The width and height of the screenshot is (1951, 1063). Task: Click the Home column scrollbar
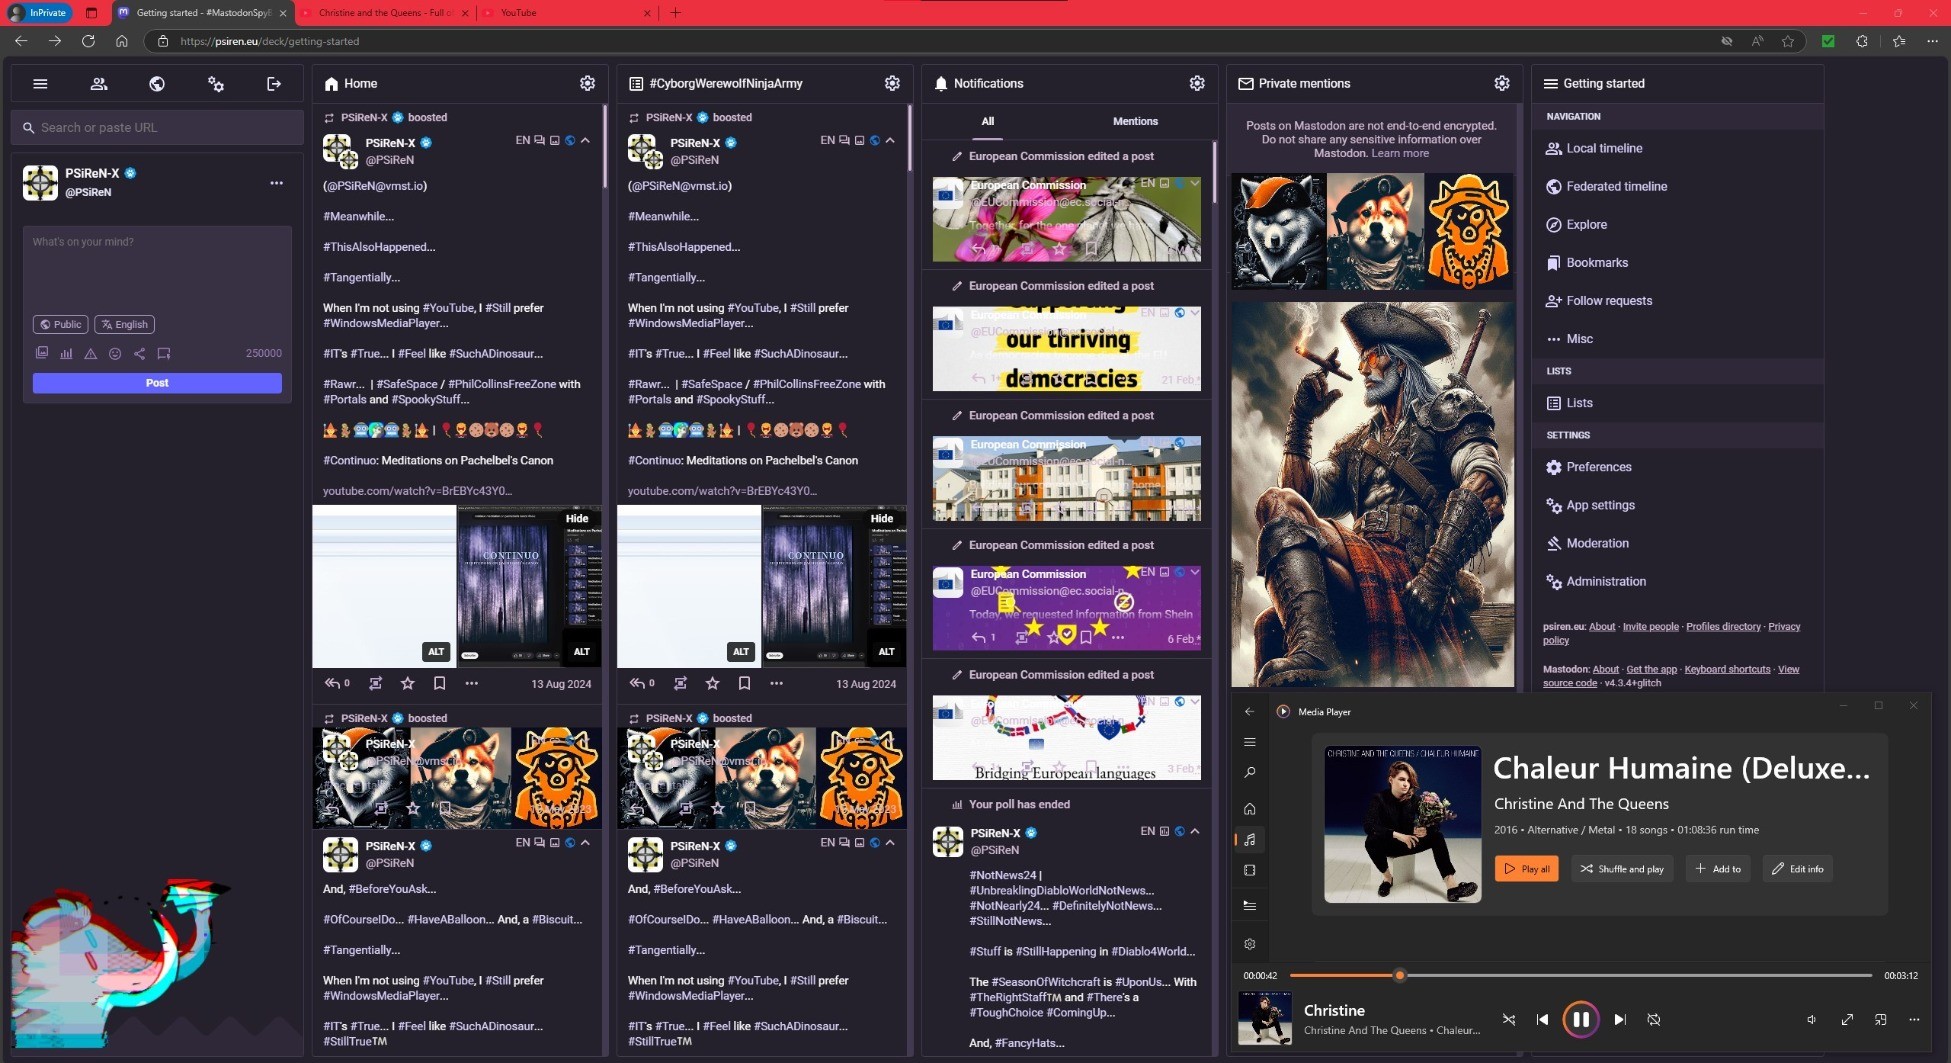tap(605, 147)
